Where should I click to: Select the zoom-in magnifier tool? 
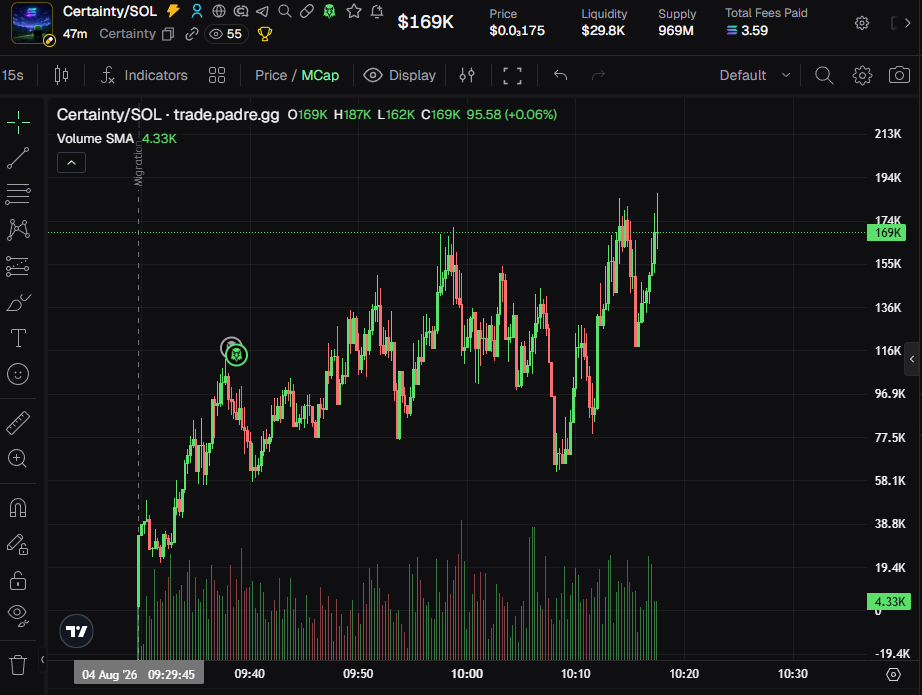(18, 459)
